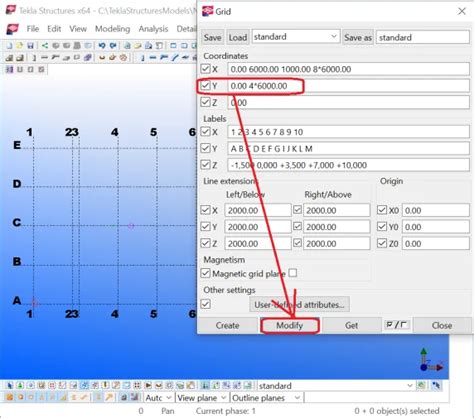
Task: Click the Create button in Grid dialog
Action: (x=227, y=325)
